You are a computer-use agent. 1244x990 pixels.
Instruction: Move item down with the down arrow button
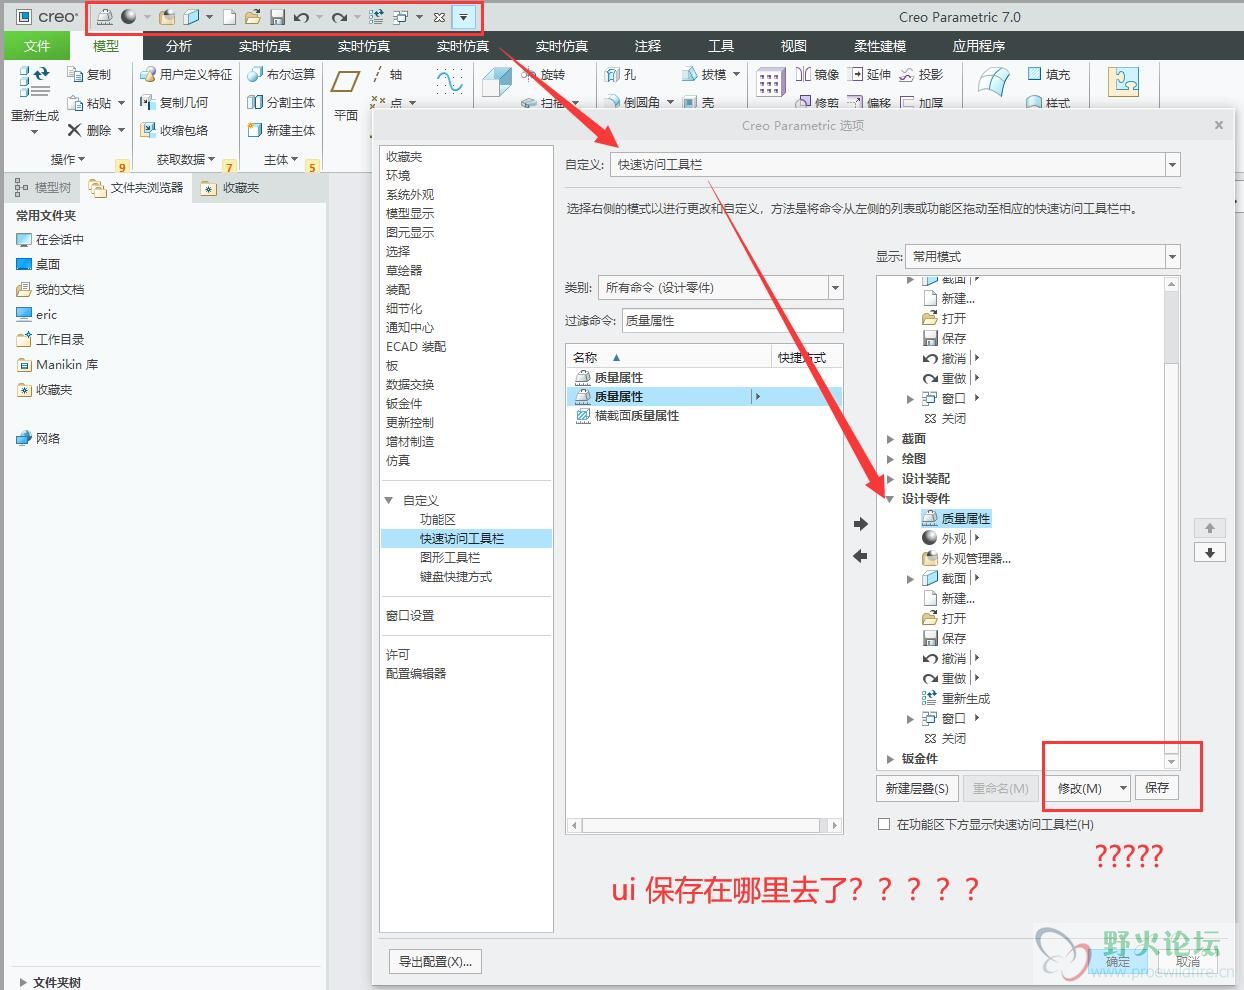tap(1210, 552)
